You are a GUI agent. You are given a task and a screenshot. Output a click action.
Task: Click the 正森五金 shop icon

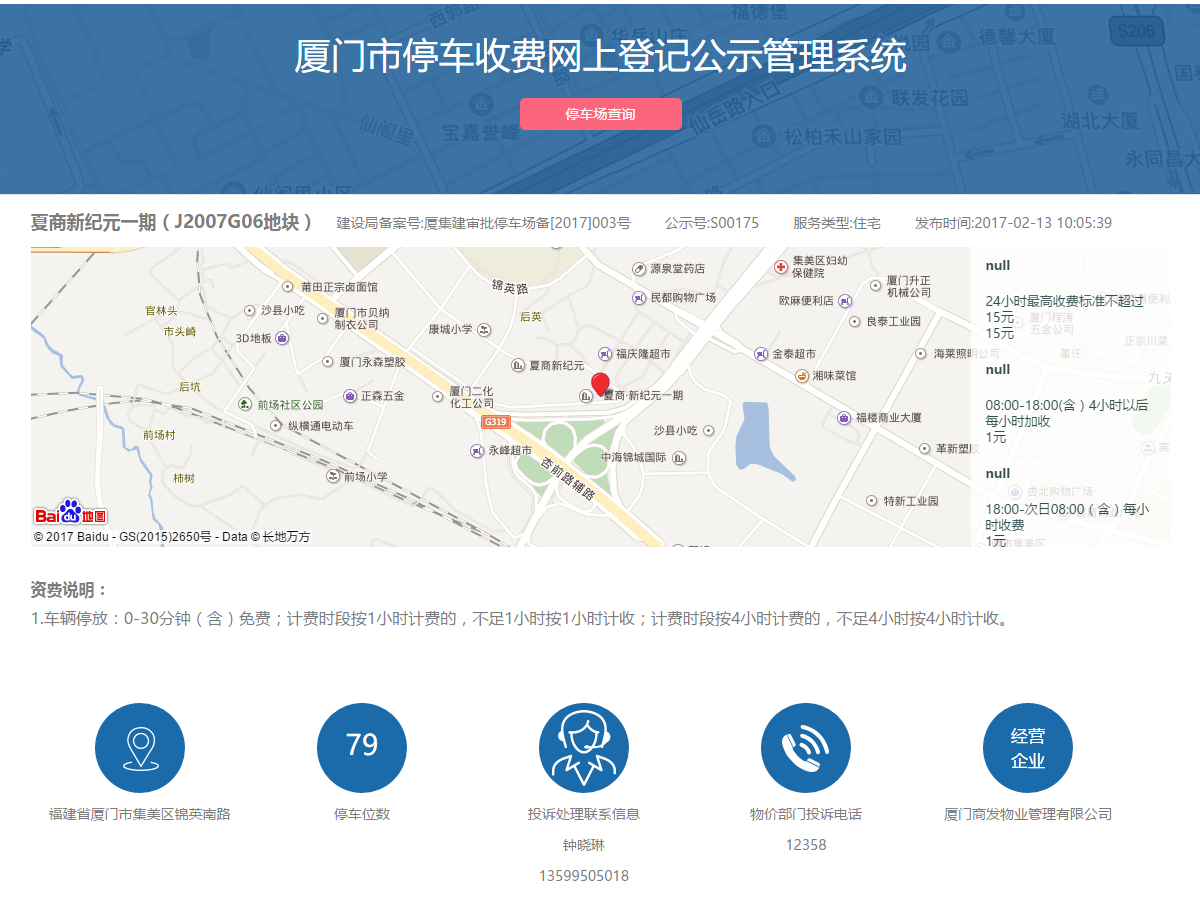click(x=349, y=396)
